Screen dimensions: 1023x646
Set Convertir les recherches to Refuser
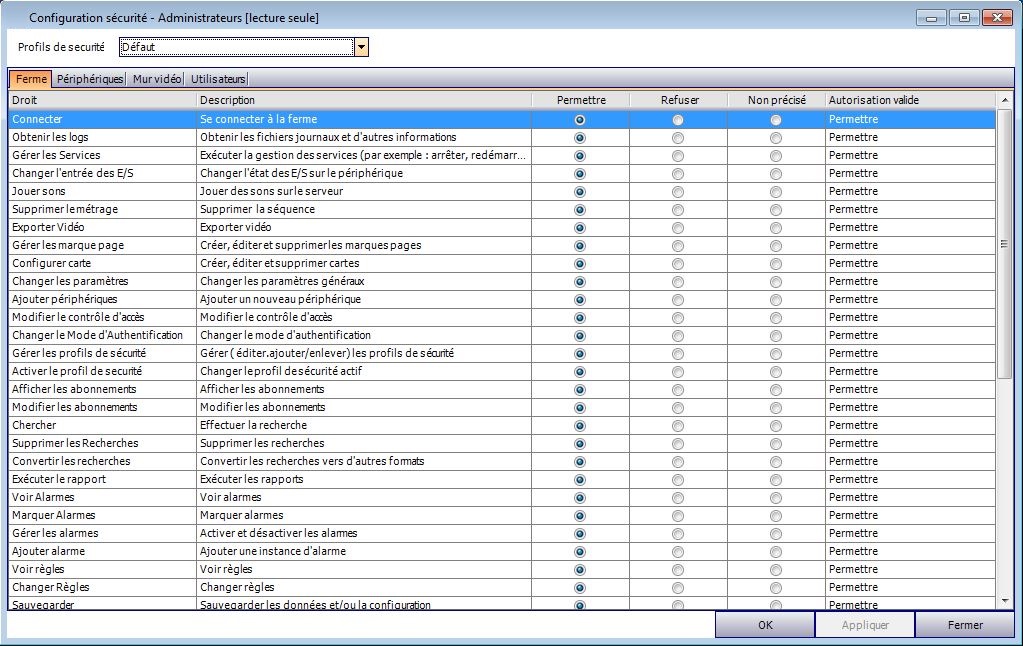pos(678,462)
